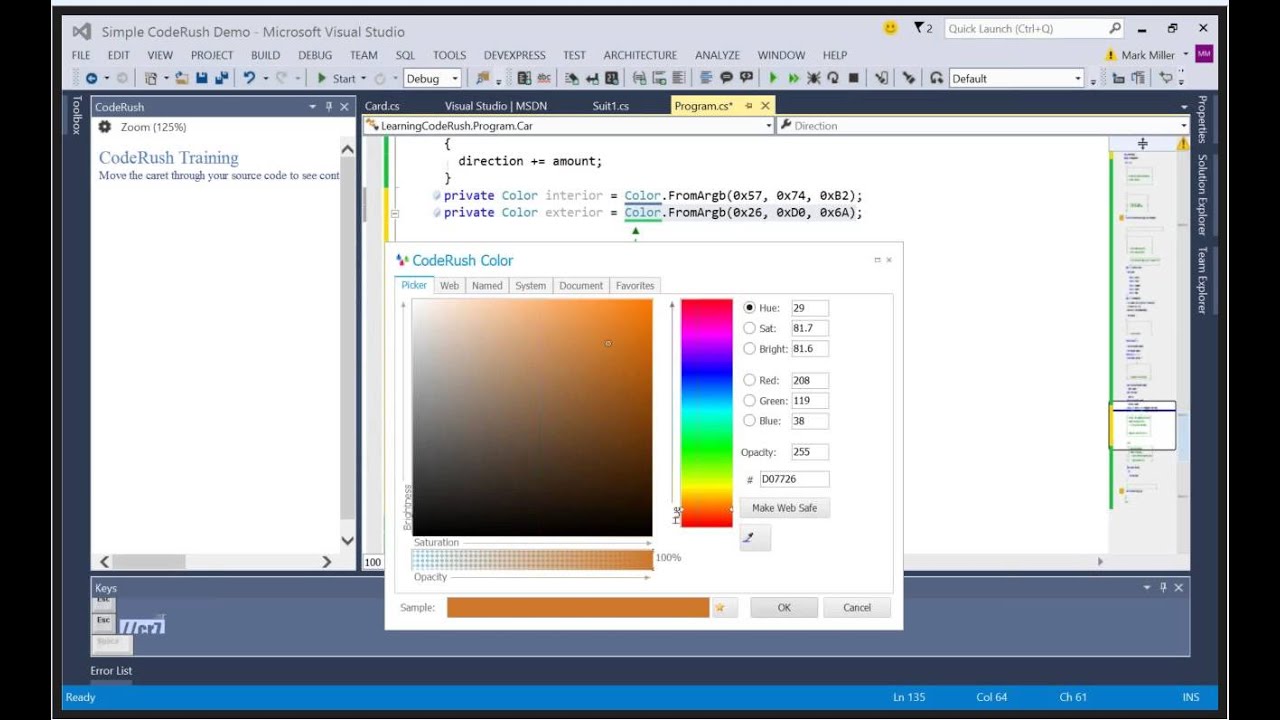
Task: Open the document tabs overflow dropdown
Action: tap(1184, 106)
